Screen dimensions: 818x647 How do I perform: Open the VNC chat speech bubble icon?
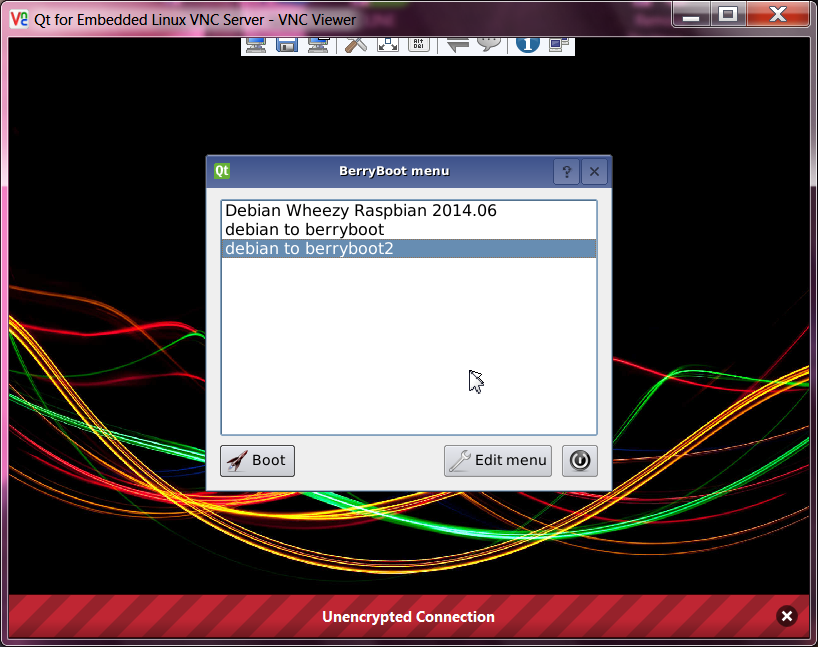(489, 44)
